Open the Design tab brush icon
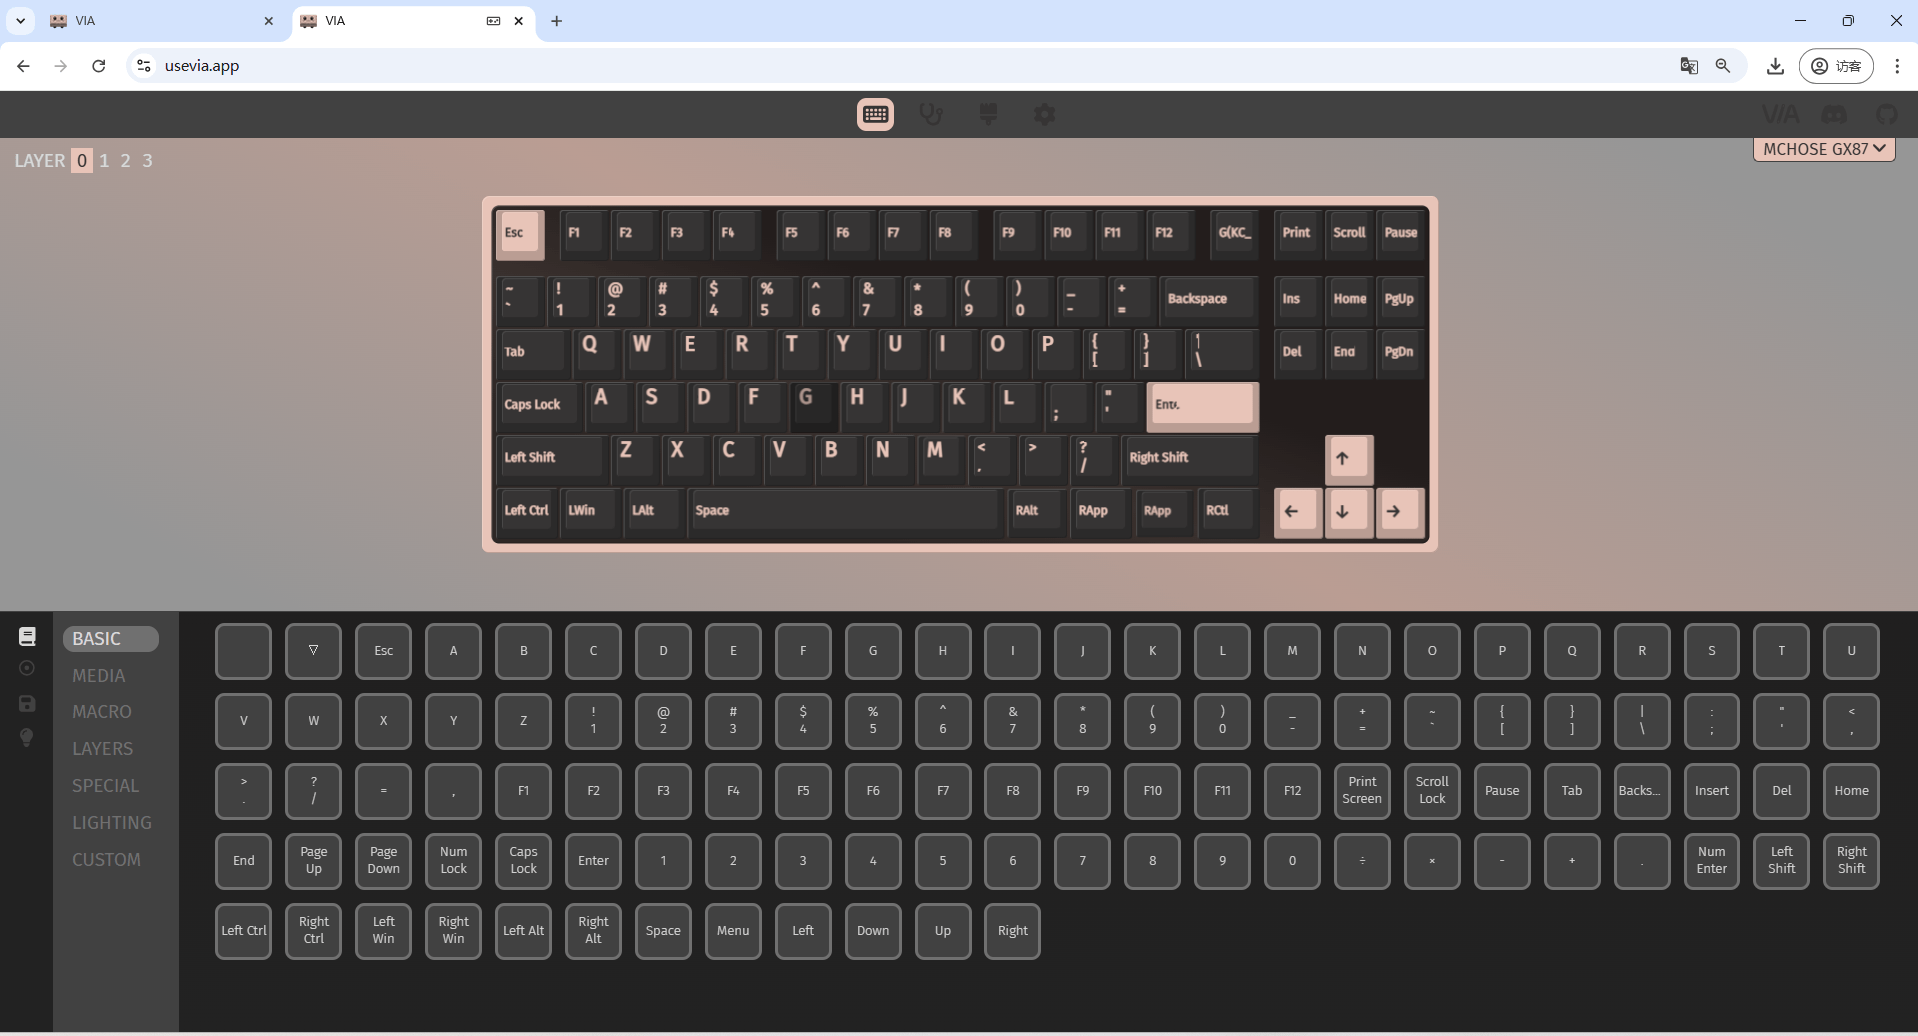Image resolution: width=1918 pixels, height=1036 pixels. 988,115
